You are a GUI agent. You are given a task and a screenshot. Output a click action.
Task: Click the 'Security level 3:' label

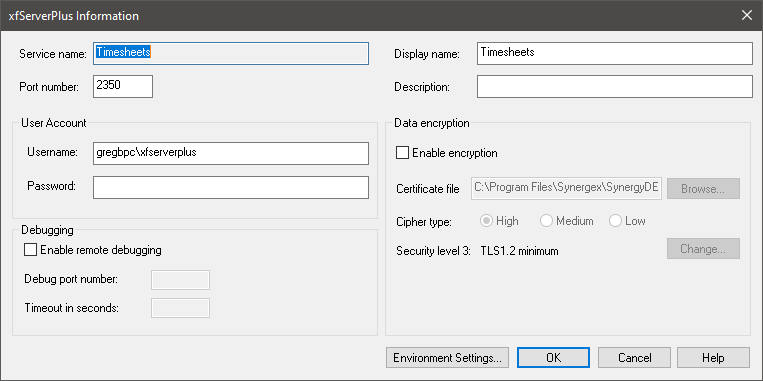pos(434,251)
